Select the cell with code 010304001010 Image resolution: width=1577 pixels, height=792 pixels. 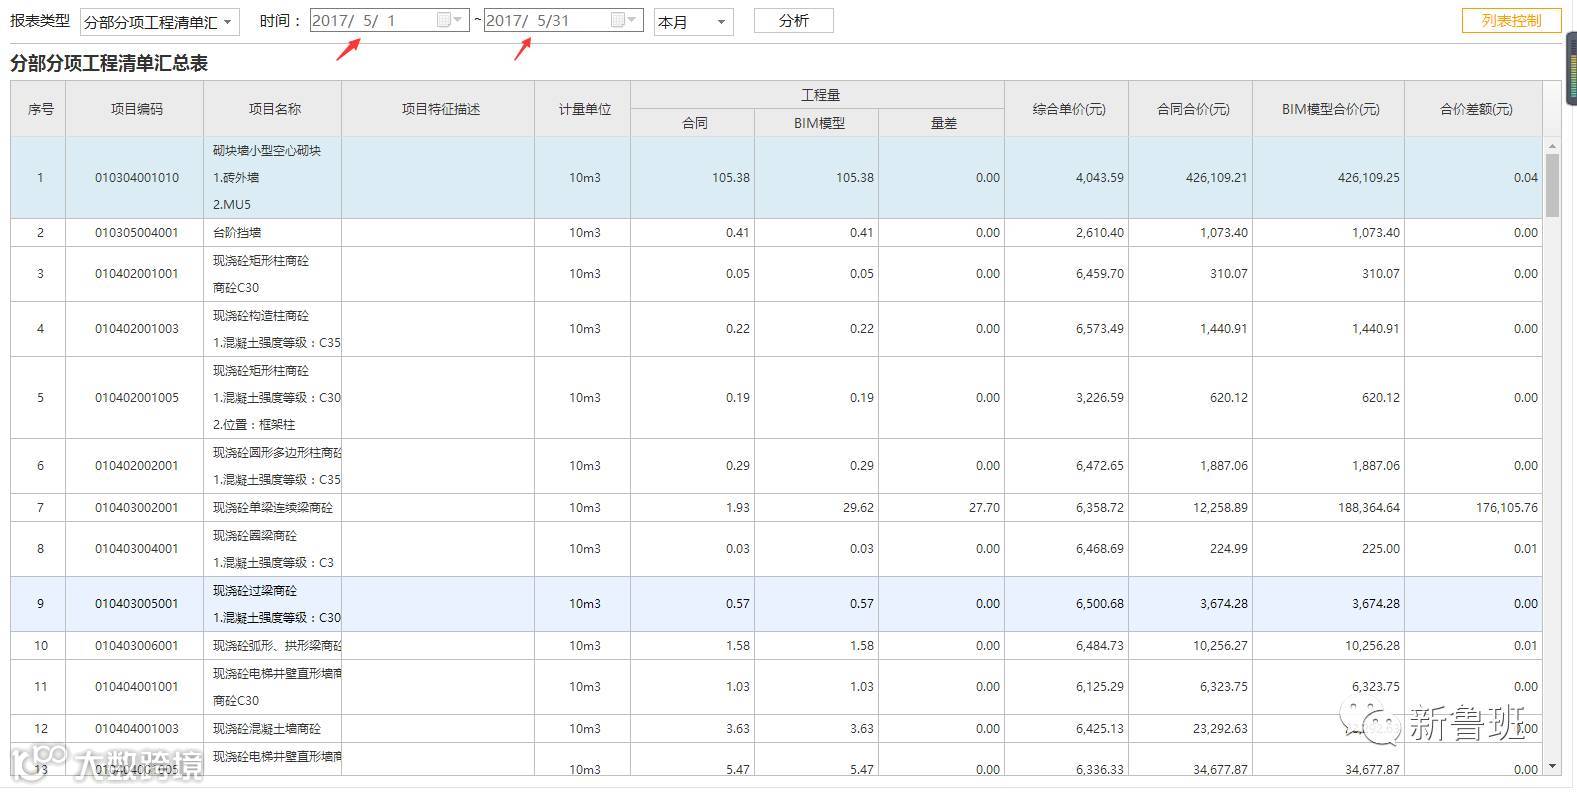[136, 178]
